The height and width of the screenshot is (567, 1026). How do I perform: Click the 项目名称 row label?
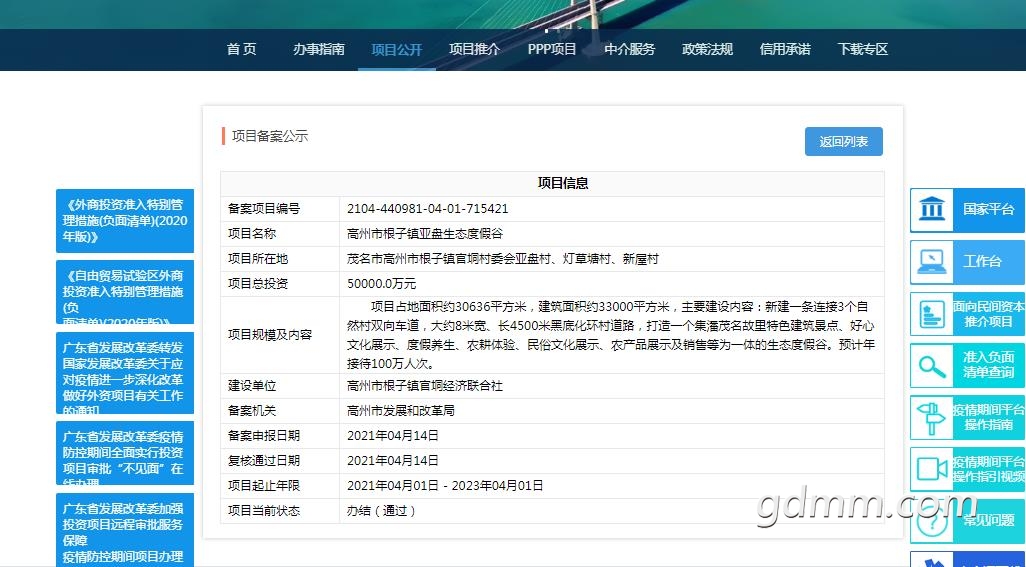point(252,233)
